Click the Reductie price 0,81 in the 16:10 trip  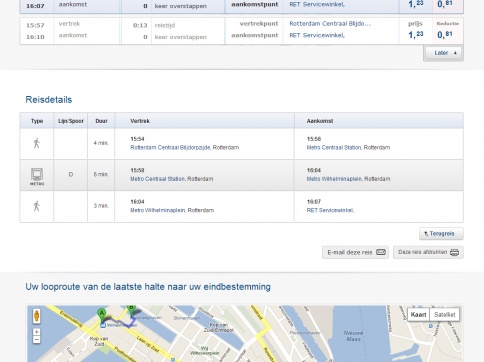click(x=445, y=34)
